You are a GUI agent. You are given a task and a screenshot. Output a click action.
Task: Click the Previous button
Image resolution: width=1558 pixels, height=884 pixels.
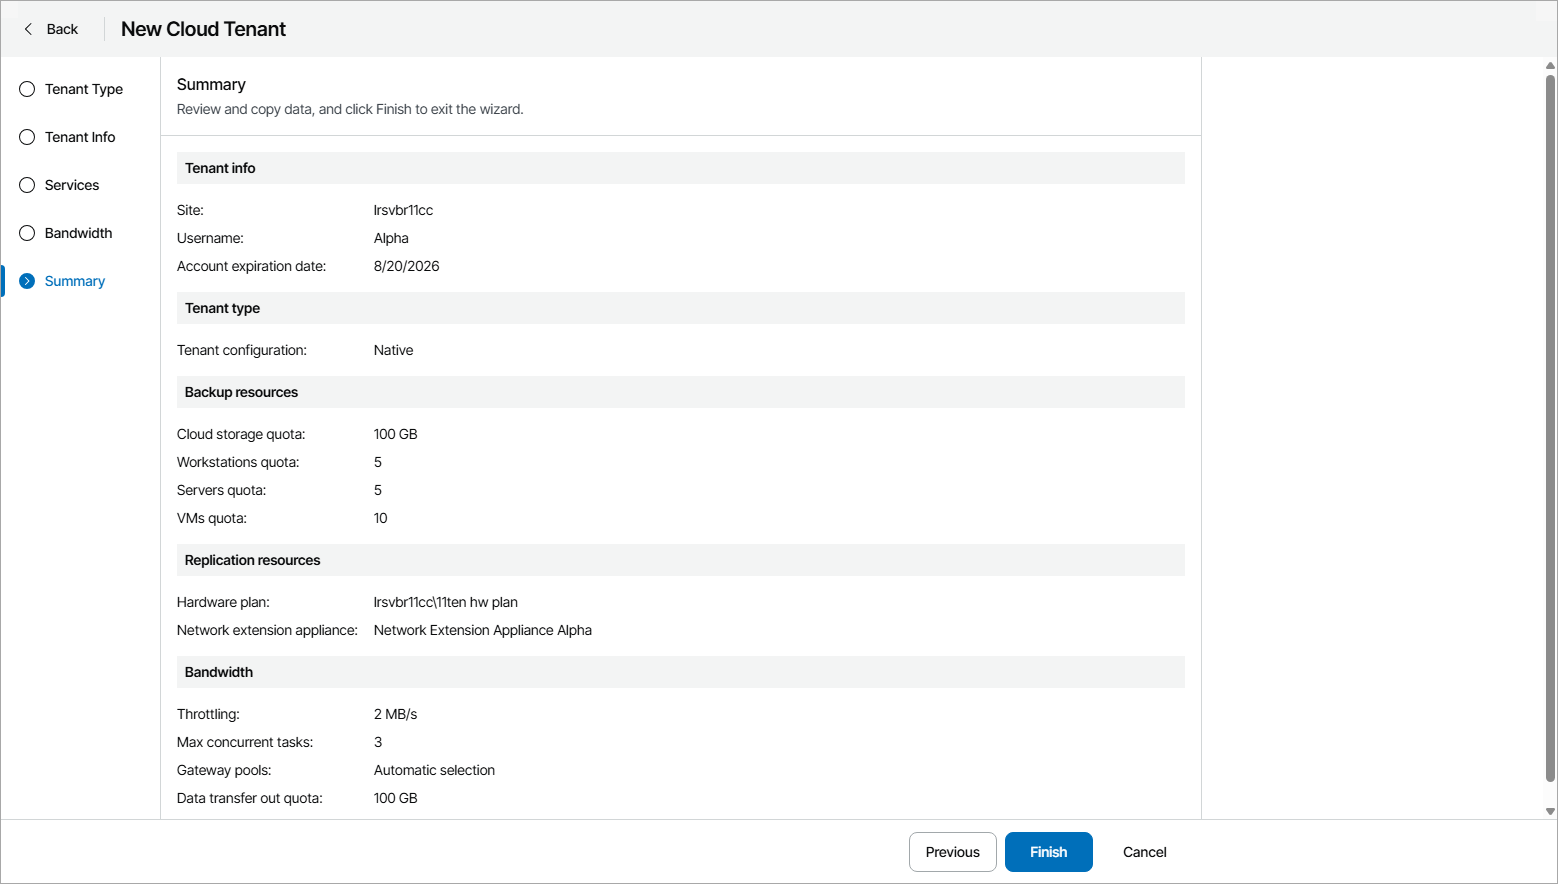coord(952,852)
